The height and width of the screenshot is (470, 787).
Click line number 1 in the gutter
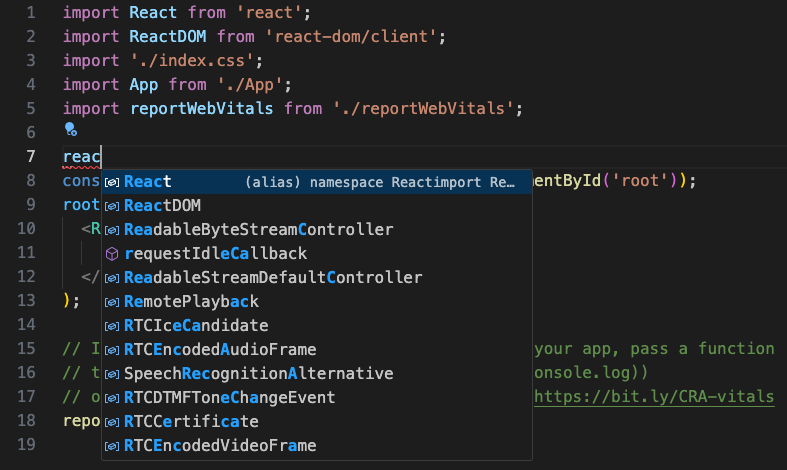[x=31, y=13]
